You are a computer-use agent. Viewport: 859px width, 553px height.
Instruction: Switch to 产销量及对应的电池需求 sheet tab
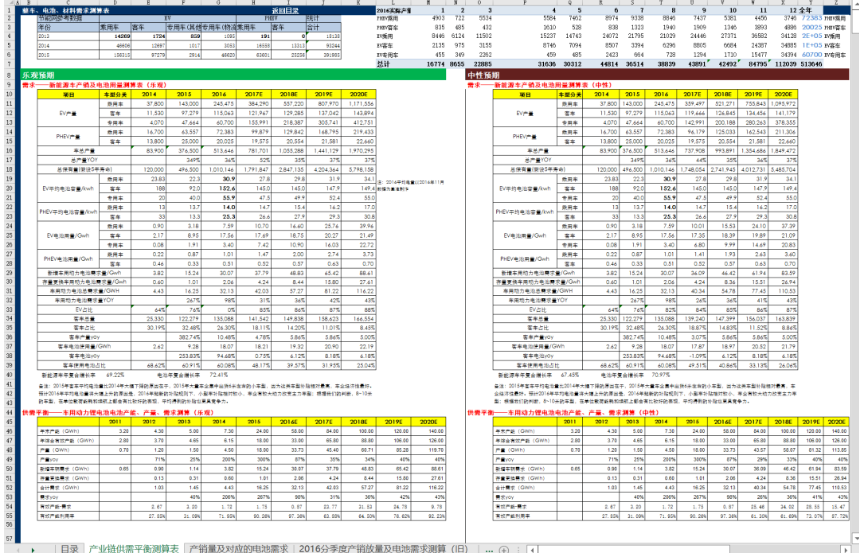(238, 548)
